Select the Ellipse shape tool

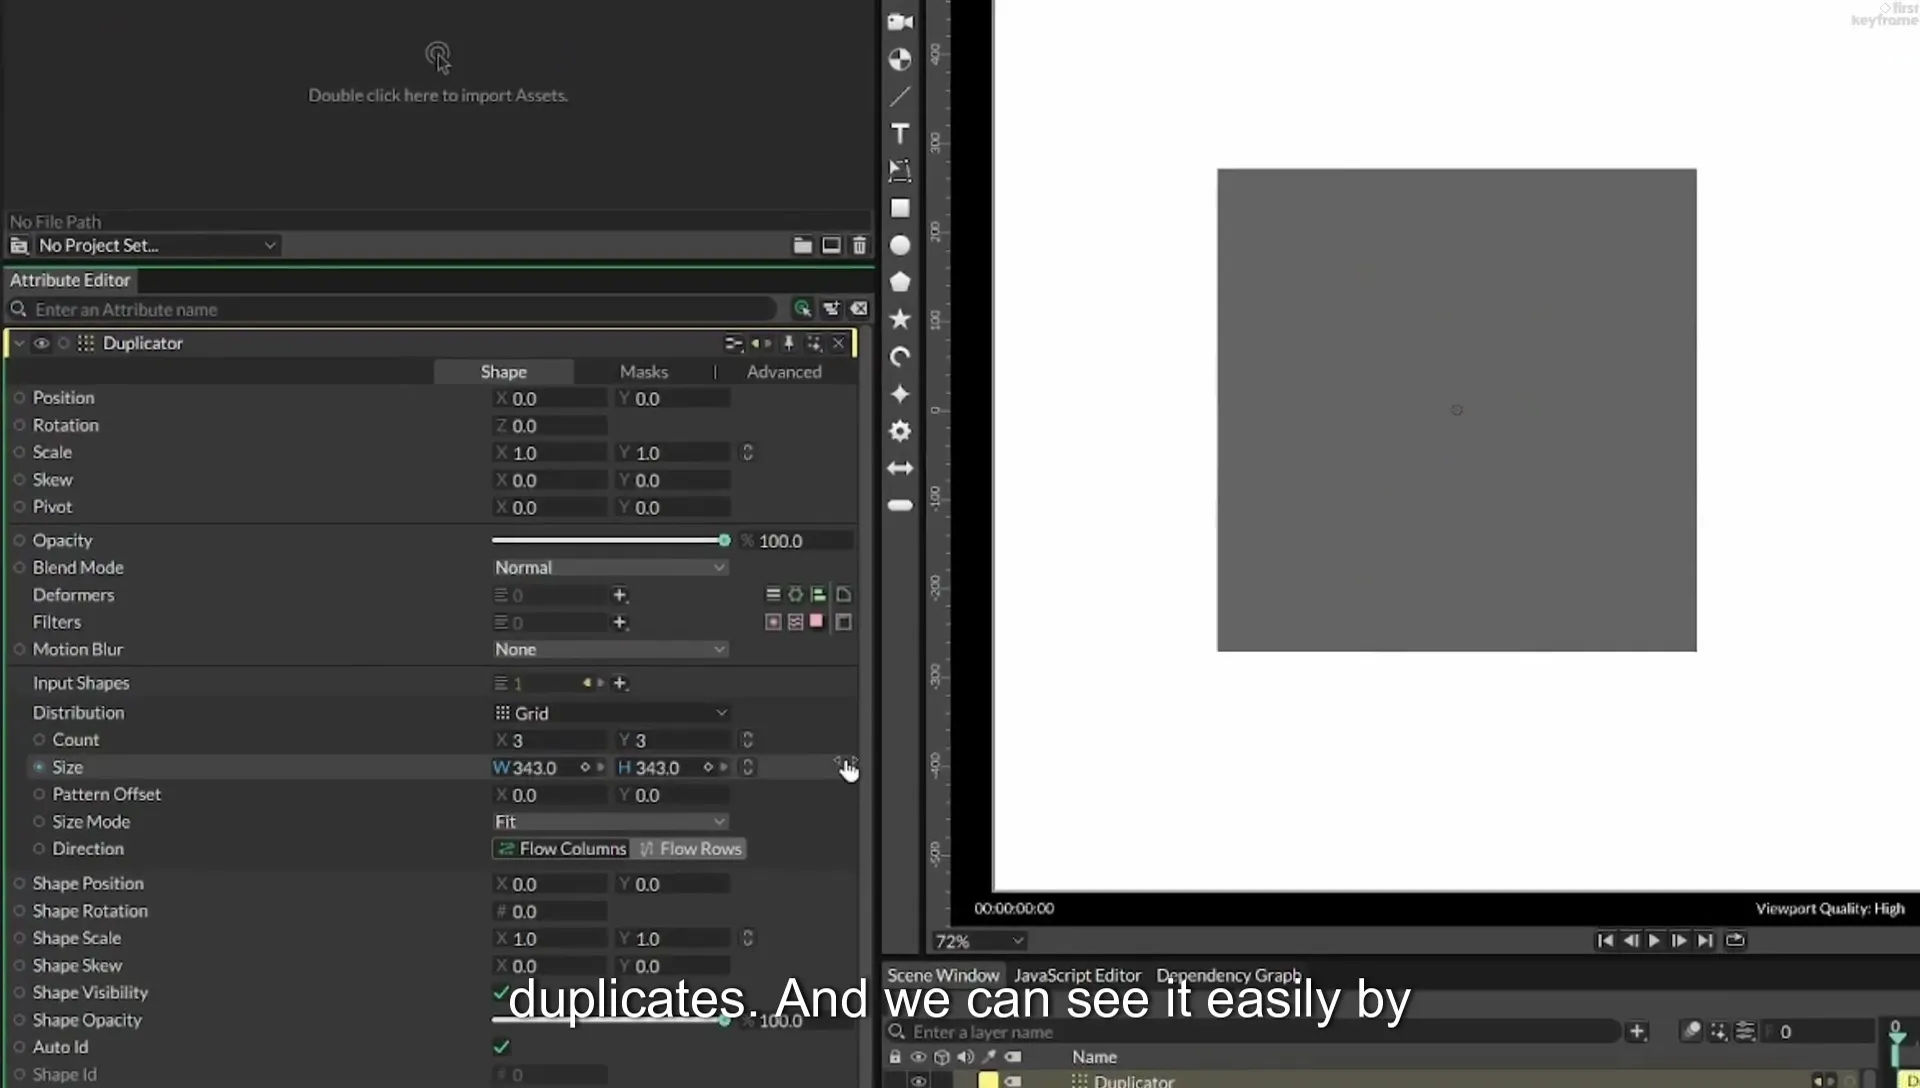(900, 245)
